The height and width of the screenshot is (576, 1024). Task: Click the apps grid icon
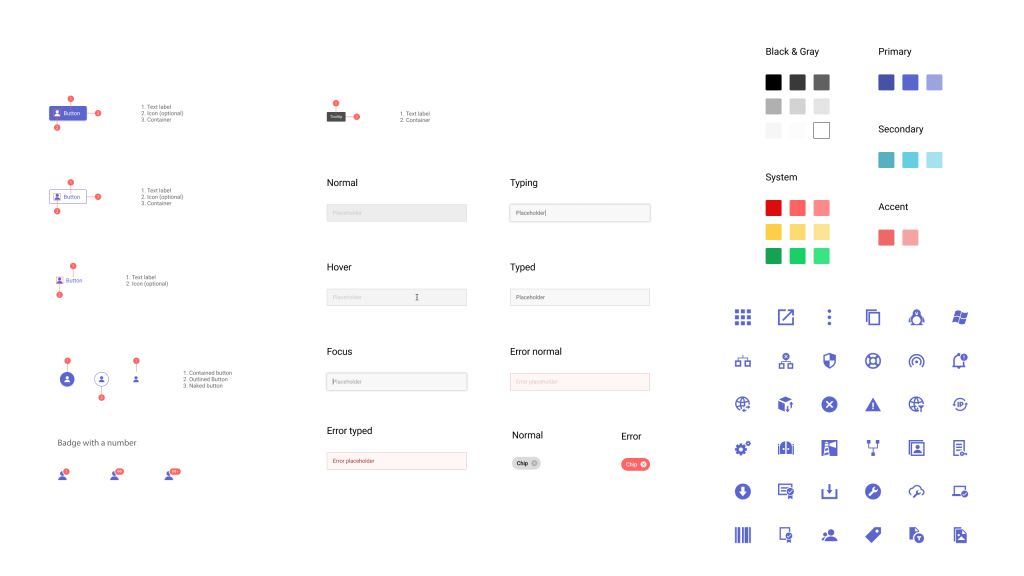[x=742, y=318]
